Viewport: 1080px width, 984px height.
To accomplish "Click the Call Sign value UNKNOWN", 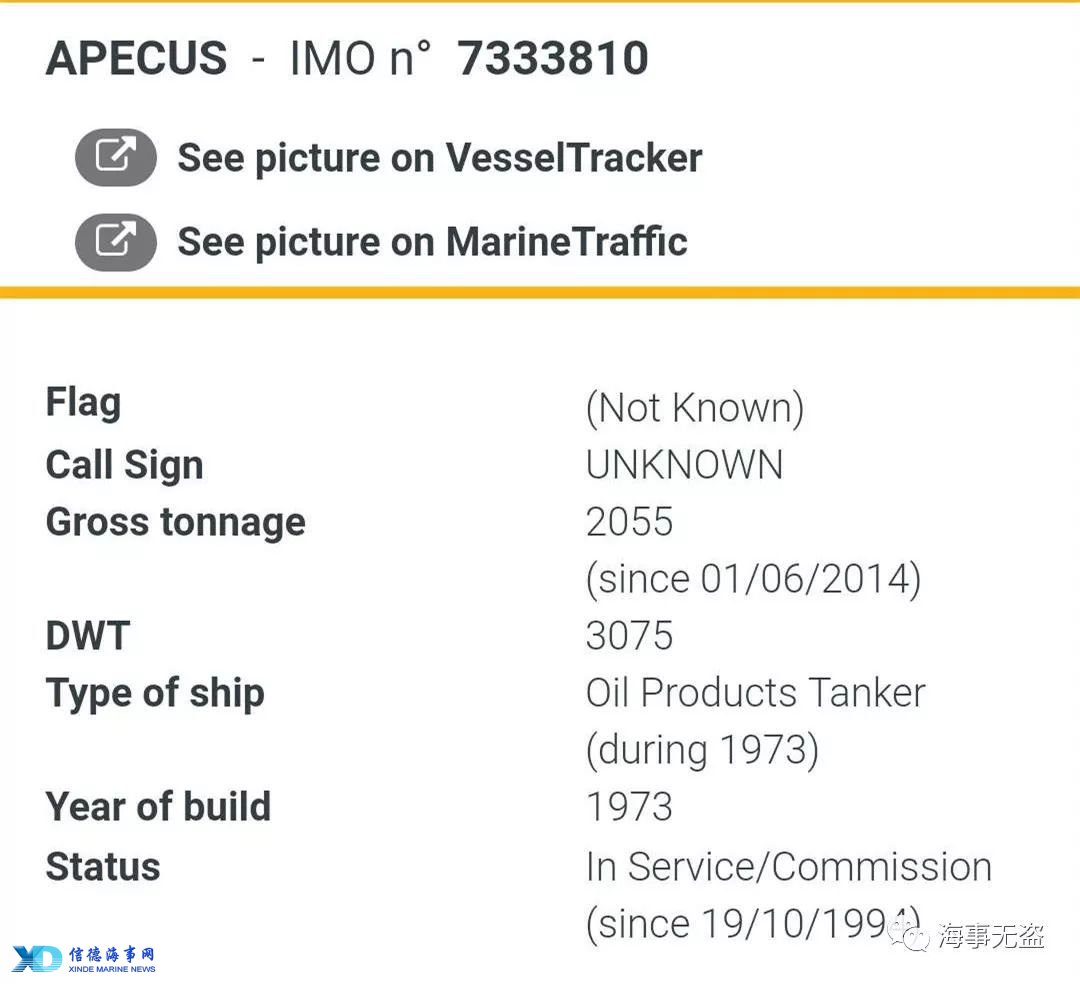I will coord(684,465).
